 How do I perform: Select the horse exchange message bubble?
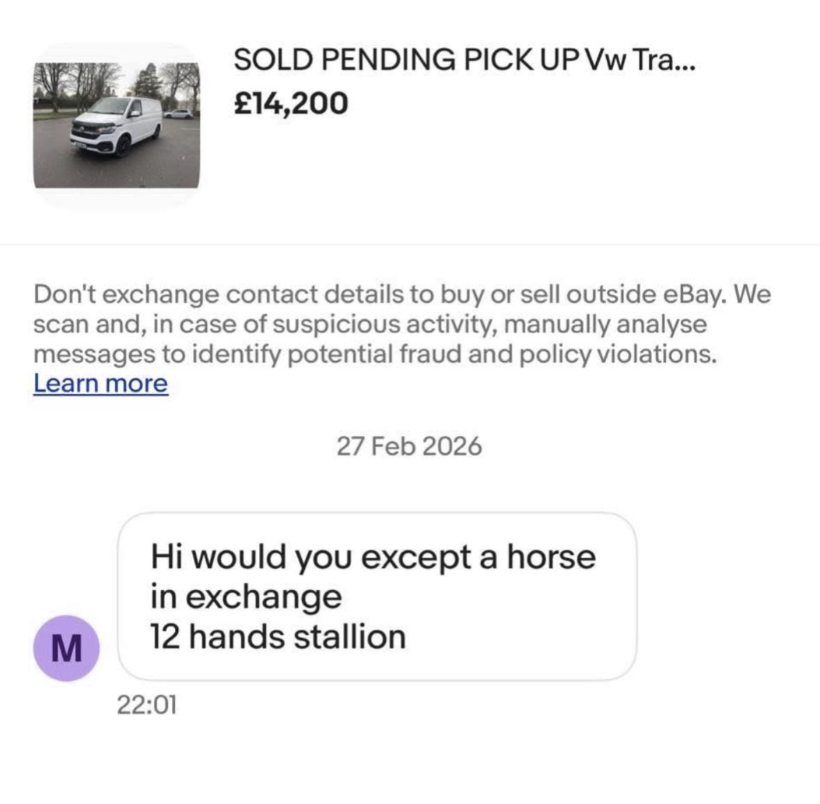click(x=377, y=597)
